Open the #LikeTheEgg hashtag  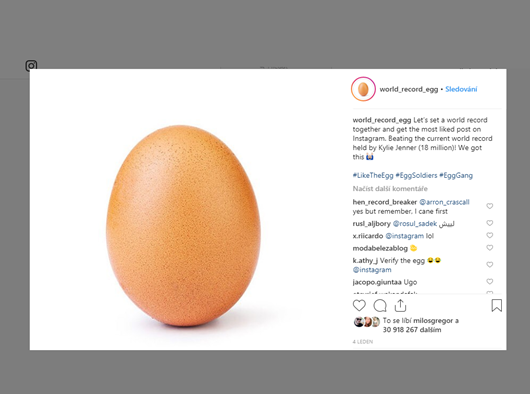373,175
